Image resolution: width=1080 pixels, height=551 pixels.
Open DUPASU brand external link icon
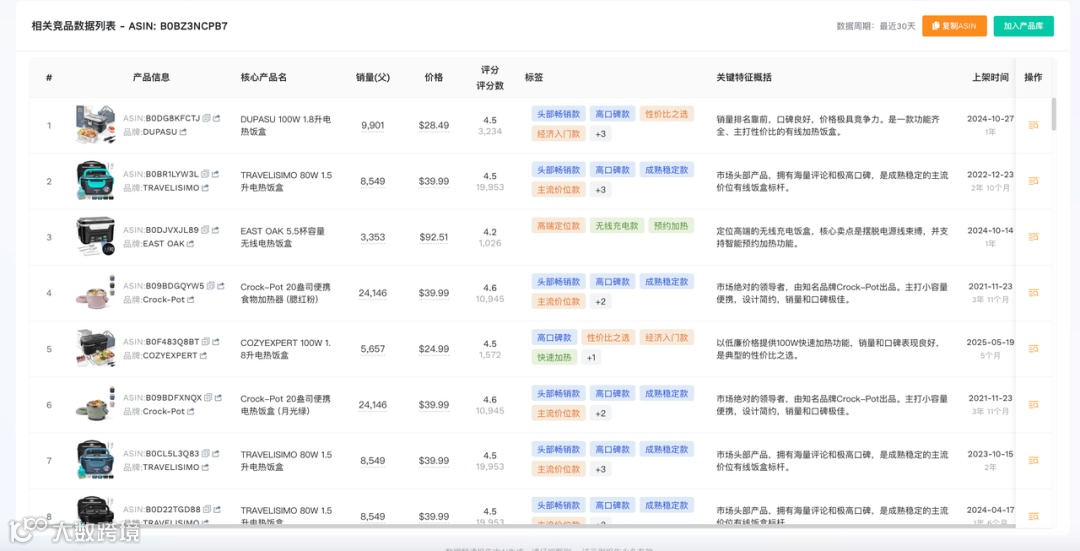pyautogui.click(x=183, y=132)
